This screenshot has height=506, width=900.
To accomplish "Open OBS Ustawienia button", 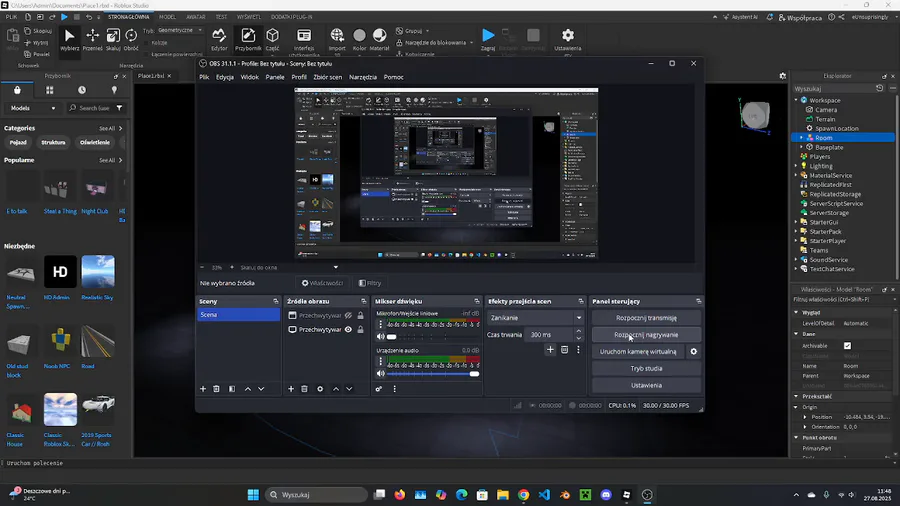I will click(x=646, y=386).
